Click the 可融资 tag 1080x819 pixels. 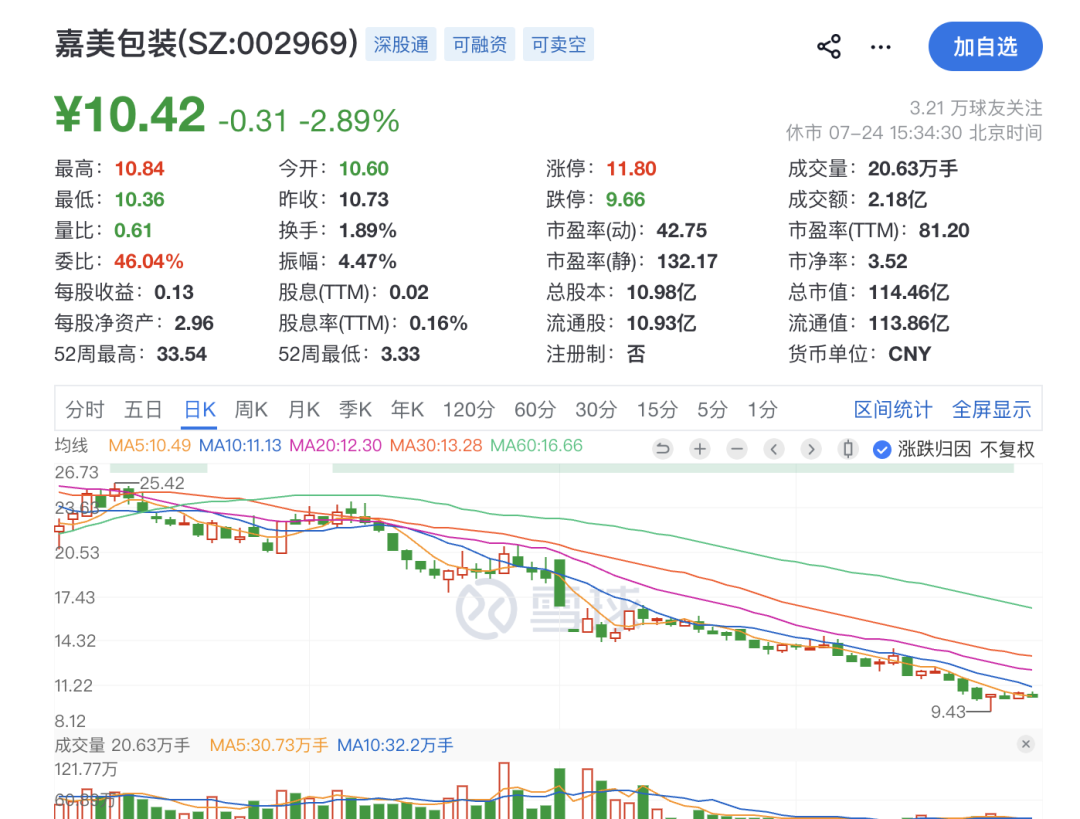click(x=479, y=45)
